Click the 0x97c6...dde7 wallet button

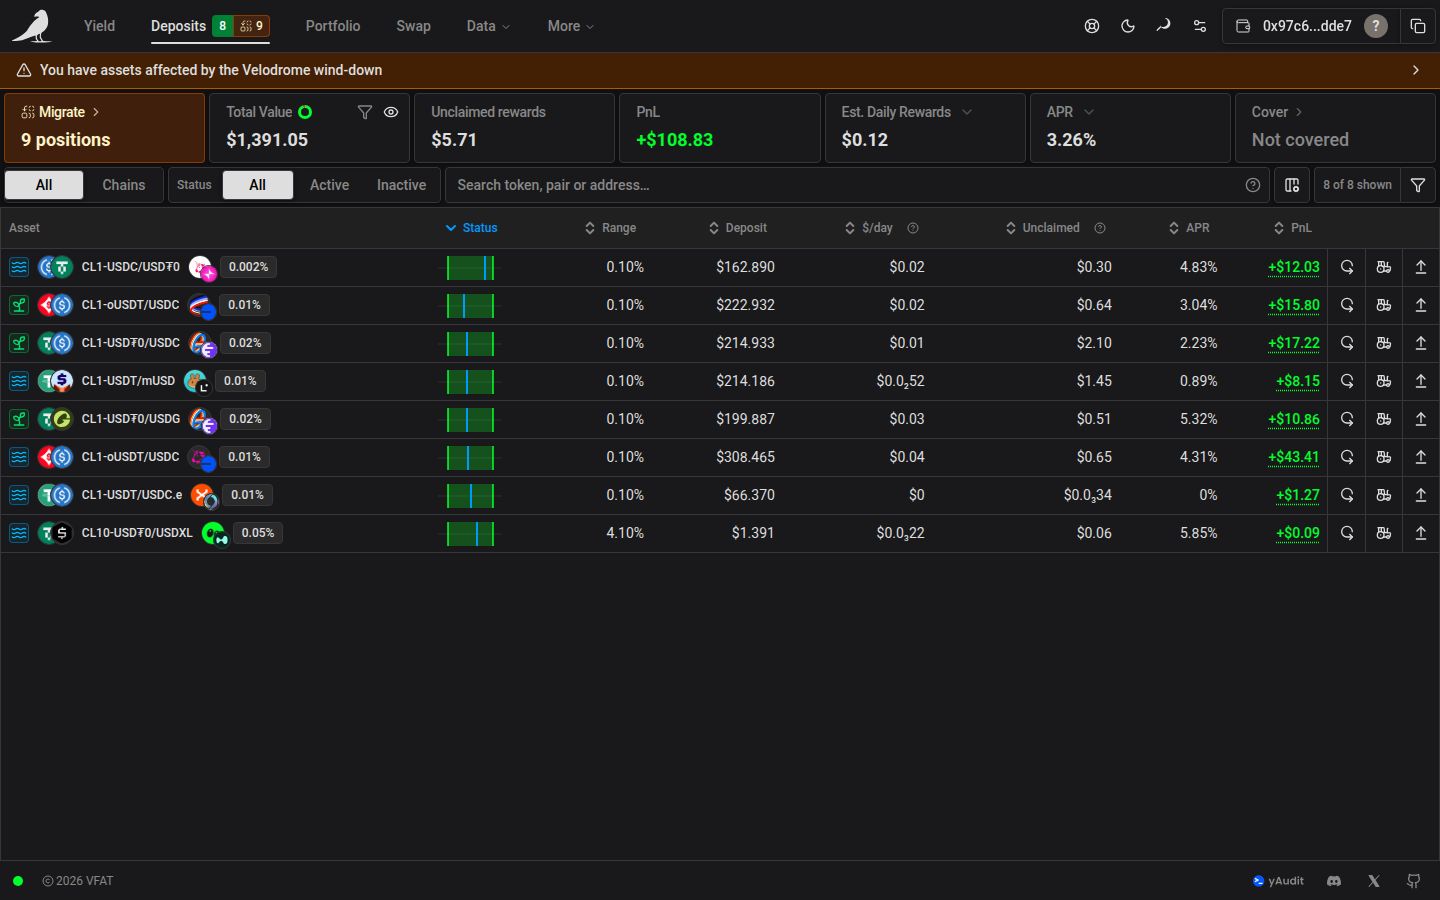[x=1309, y=26]
